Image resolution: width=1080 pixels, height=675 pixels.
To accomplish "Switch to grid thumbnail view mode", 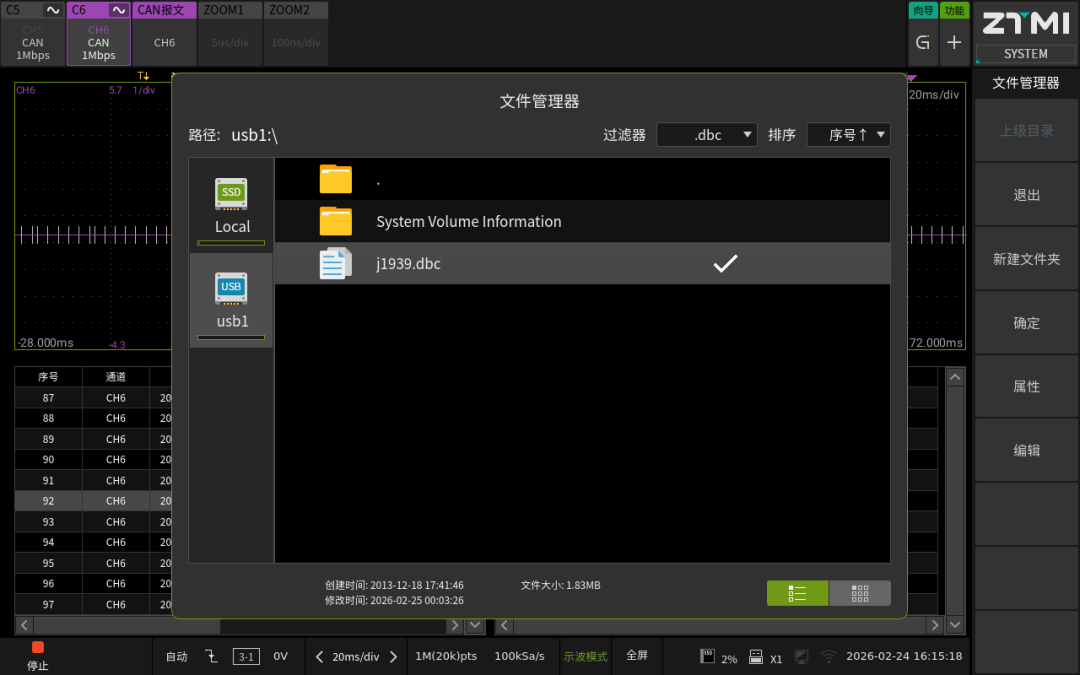I will point(859,592).
